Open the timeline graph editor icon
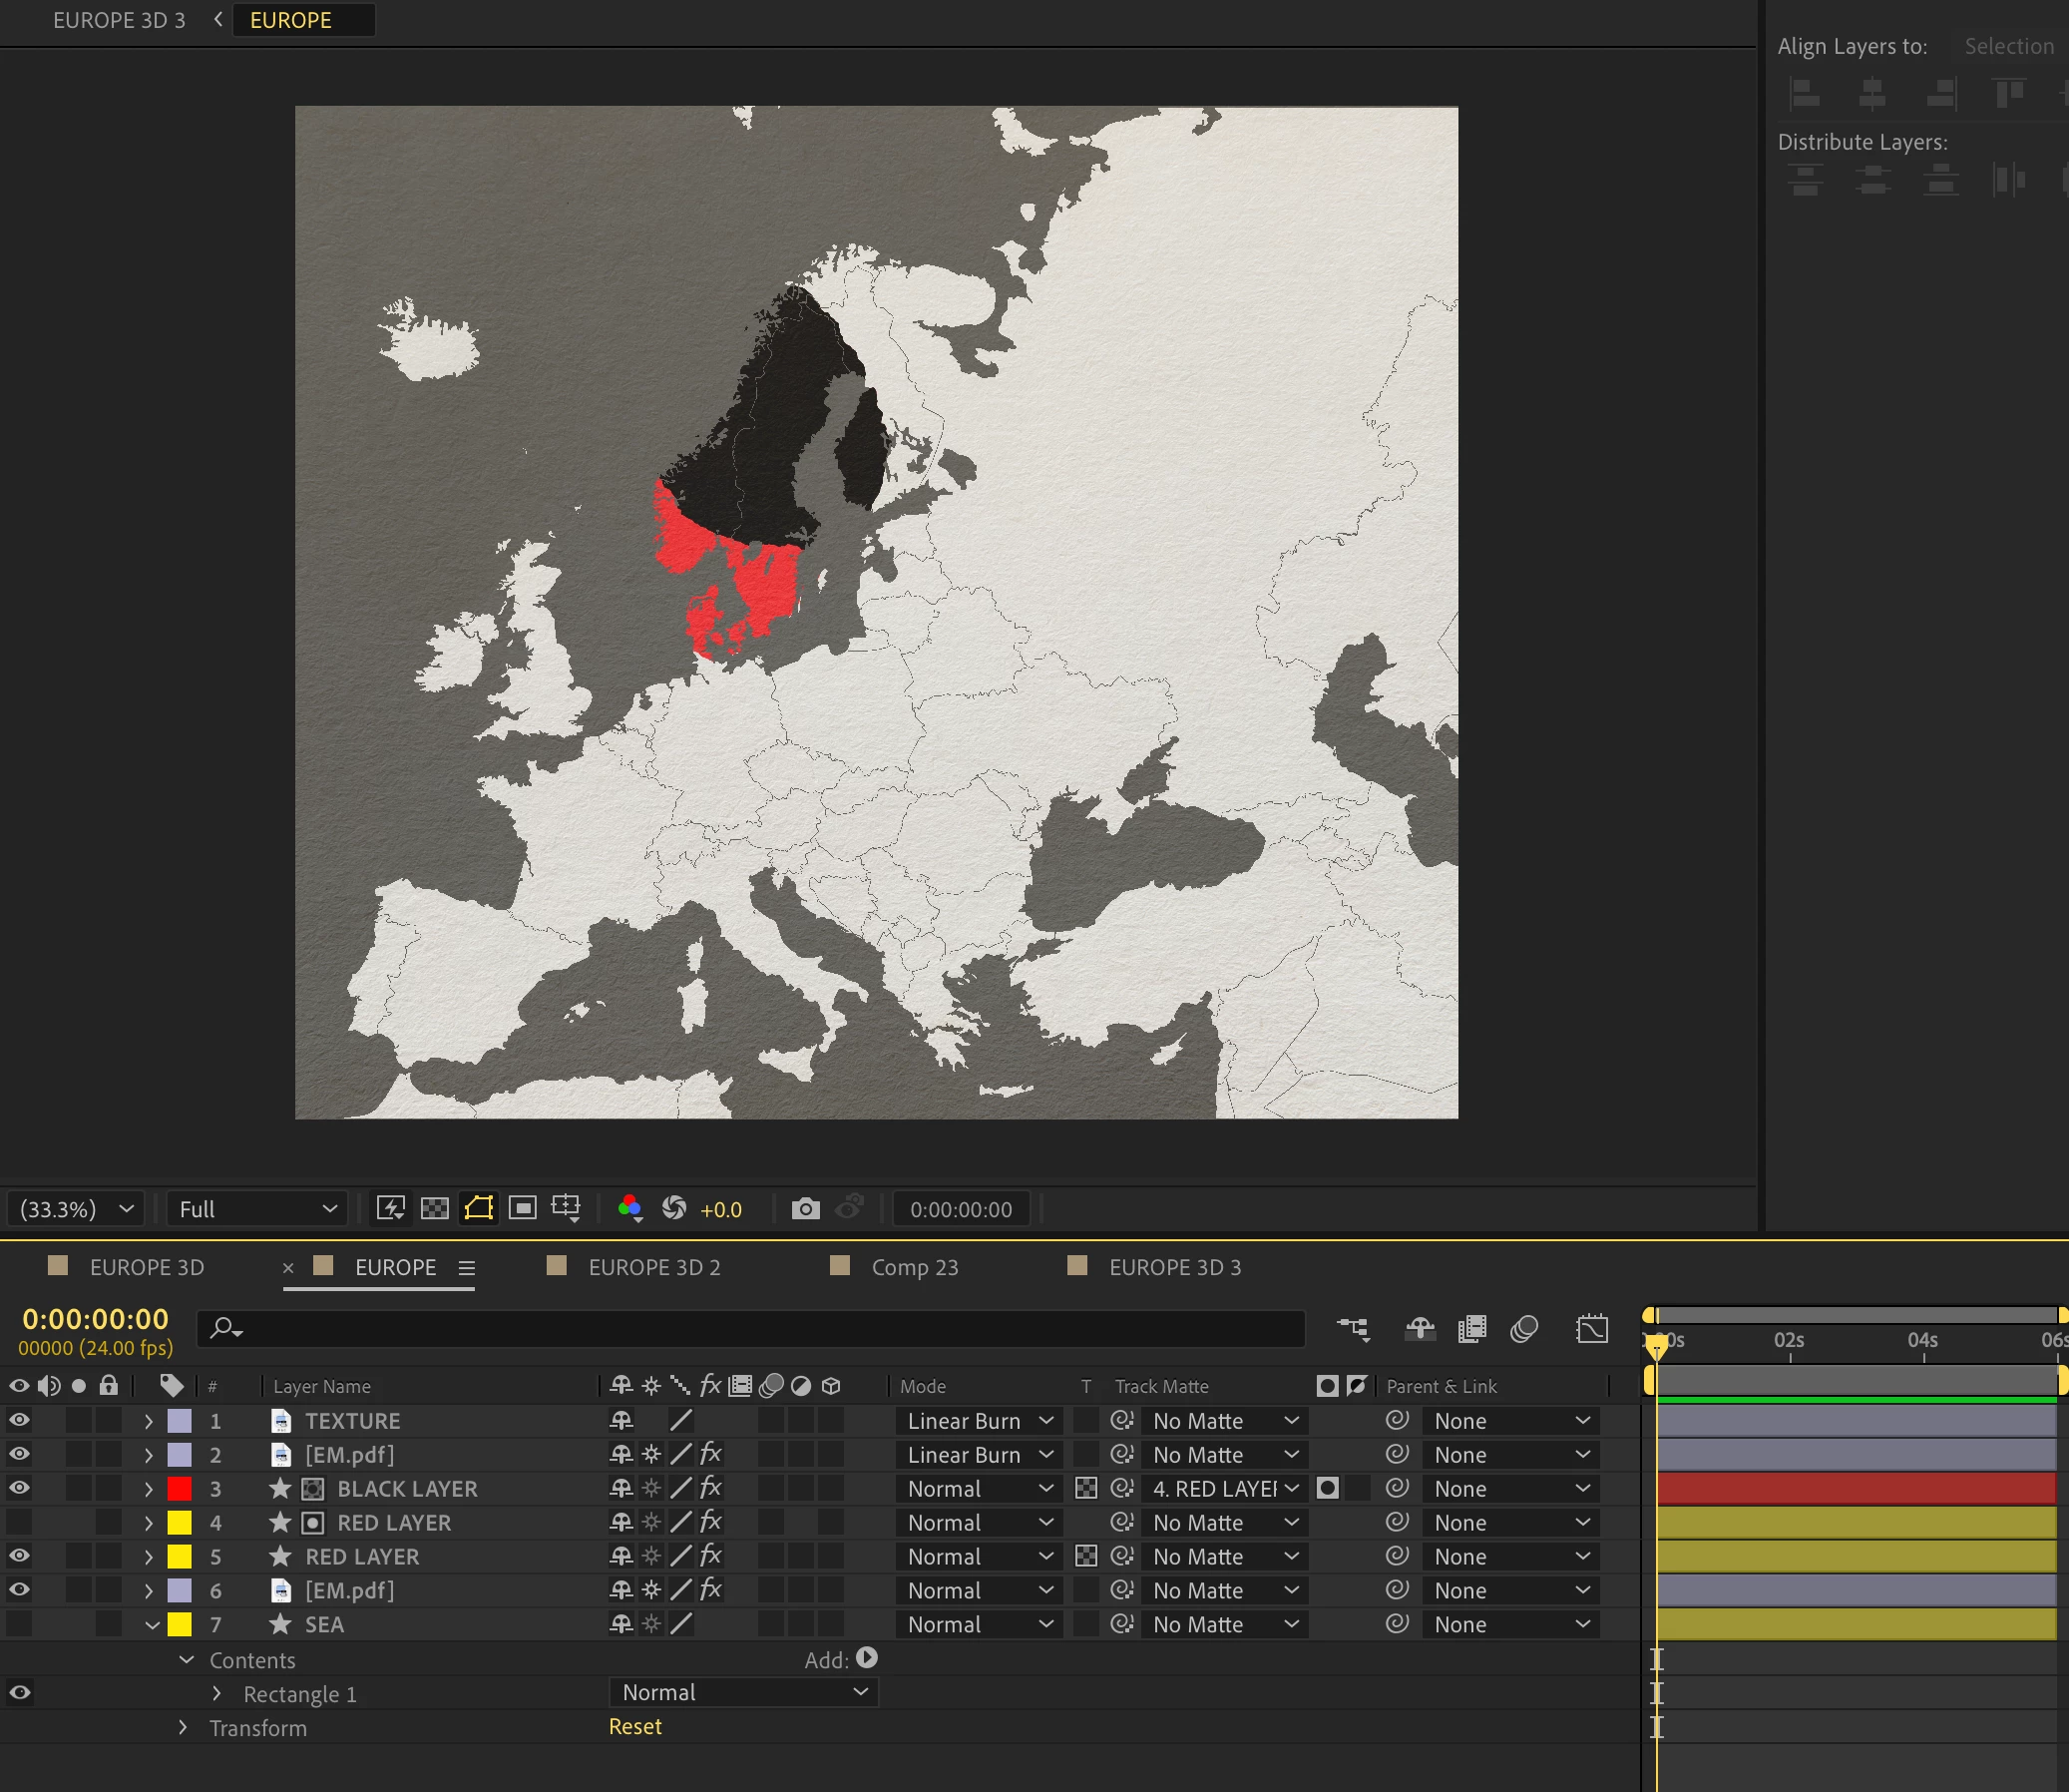The height and width of the screenshot is (1792, 2069). [1592, 1329]
